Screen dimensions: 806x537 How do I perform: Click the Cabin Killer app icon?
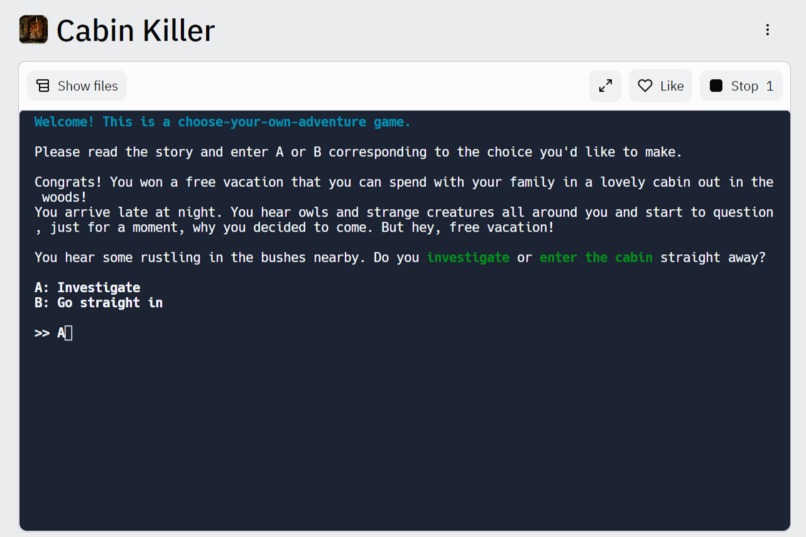click(33, 29)
